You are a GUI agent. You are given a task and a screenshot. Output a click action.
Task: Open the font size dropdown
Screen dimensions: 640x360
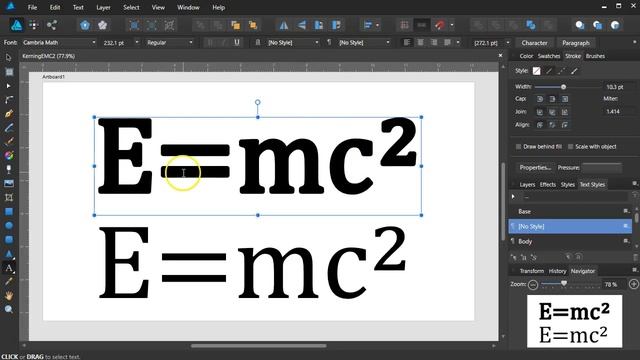[137, 42]
